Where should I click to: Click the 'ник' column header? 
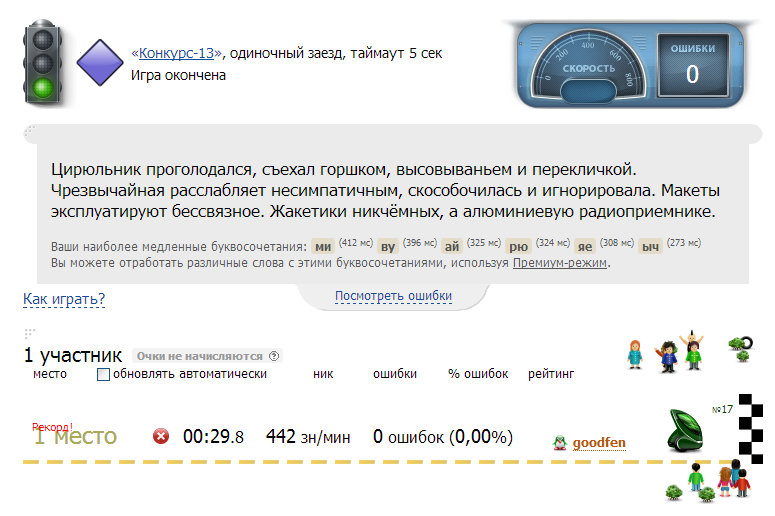click(323, 374)
